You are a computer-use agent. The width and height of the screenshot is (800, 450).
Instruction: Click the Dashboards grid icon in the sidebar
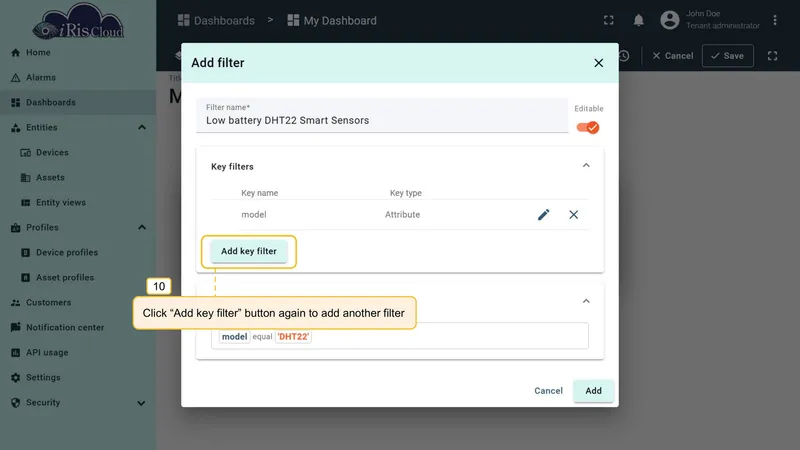15,103
